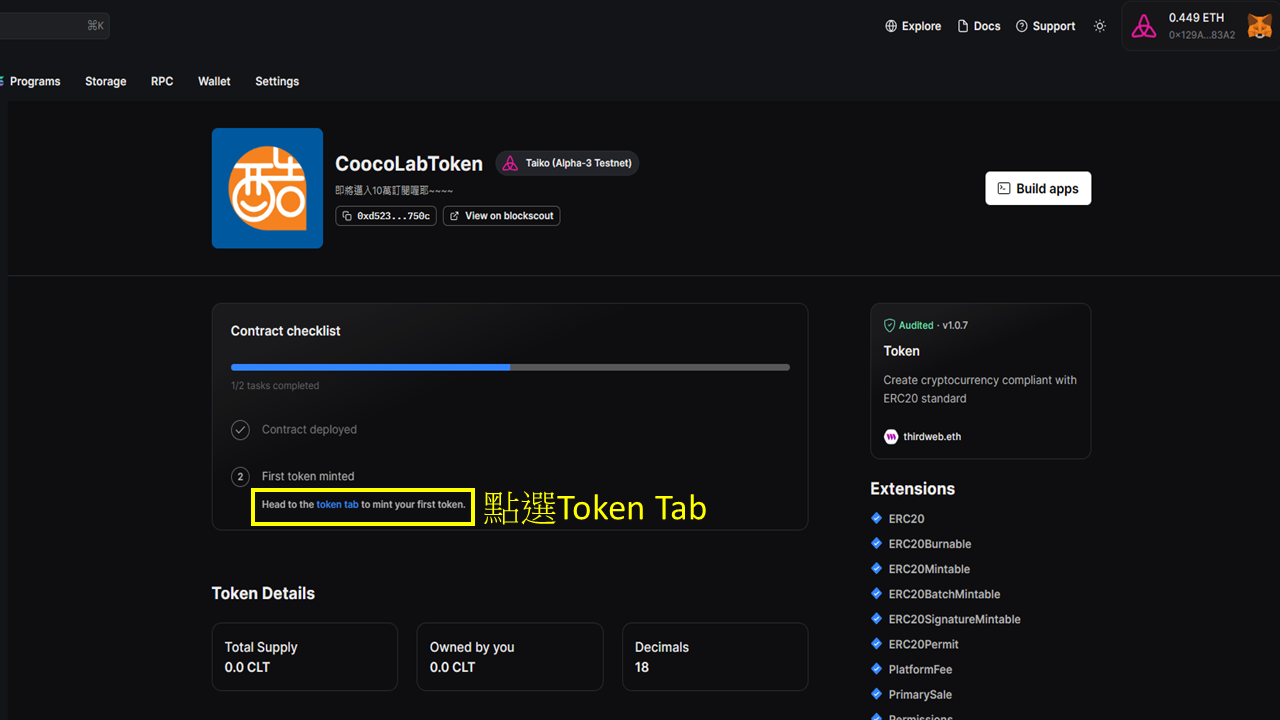Image resolution: width=1280 pixels, height=720 pixels.
Task: Click the diamond icon next to ERC20Permit
Action: pos(877,643)
